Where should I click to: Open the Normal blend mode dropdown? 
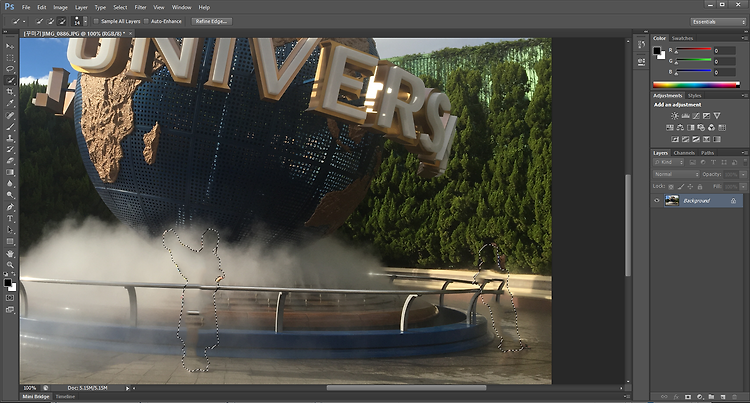coord(676,174)
